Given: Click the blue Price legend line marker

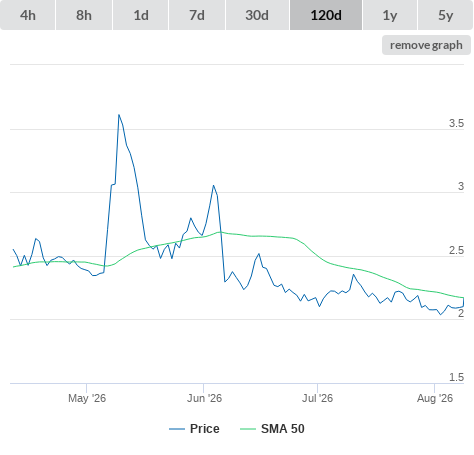Looking at the screenshot, I should [x=177, y=429].
